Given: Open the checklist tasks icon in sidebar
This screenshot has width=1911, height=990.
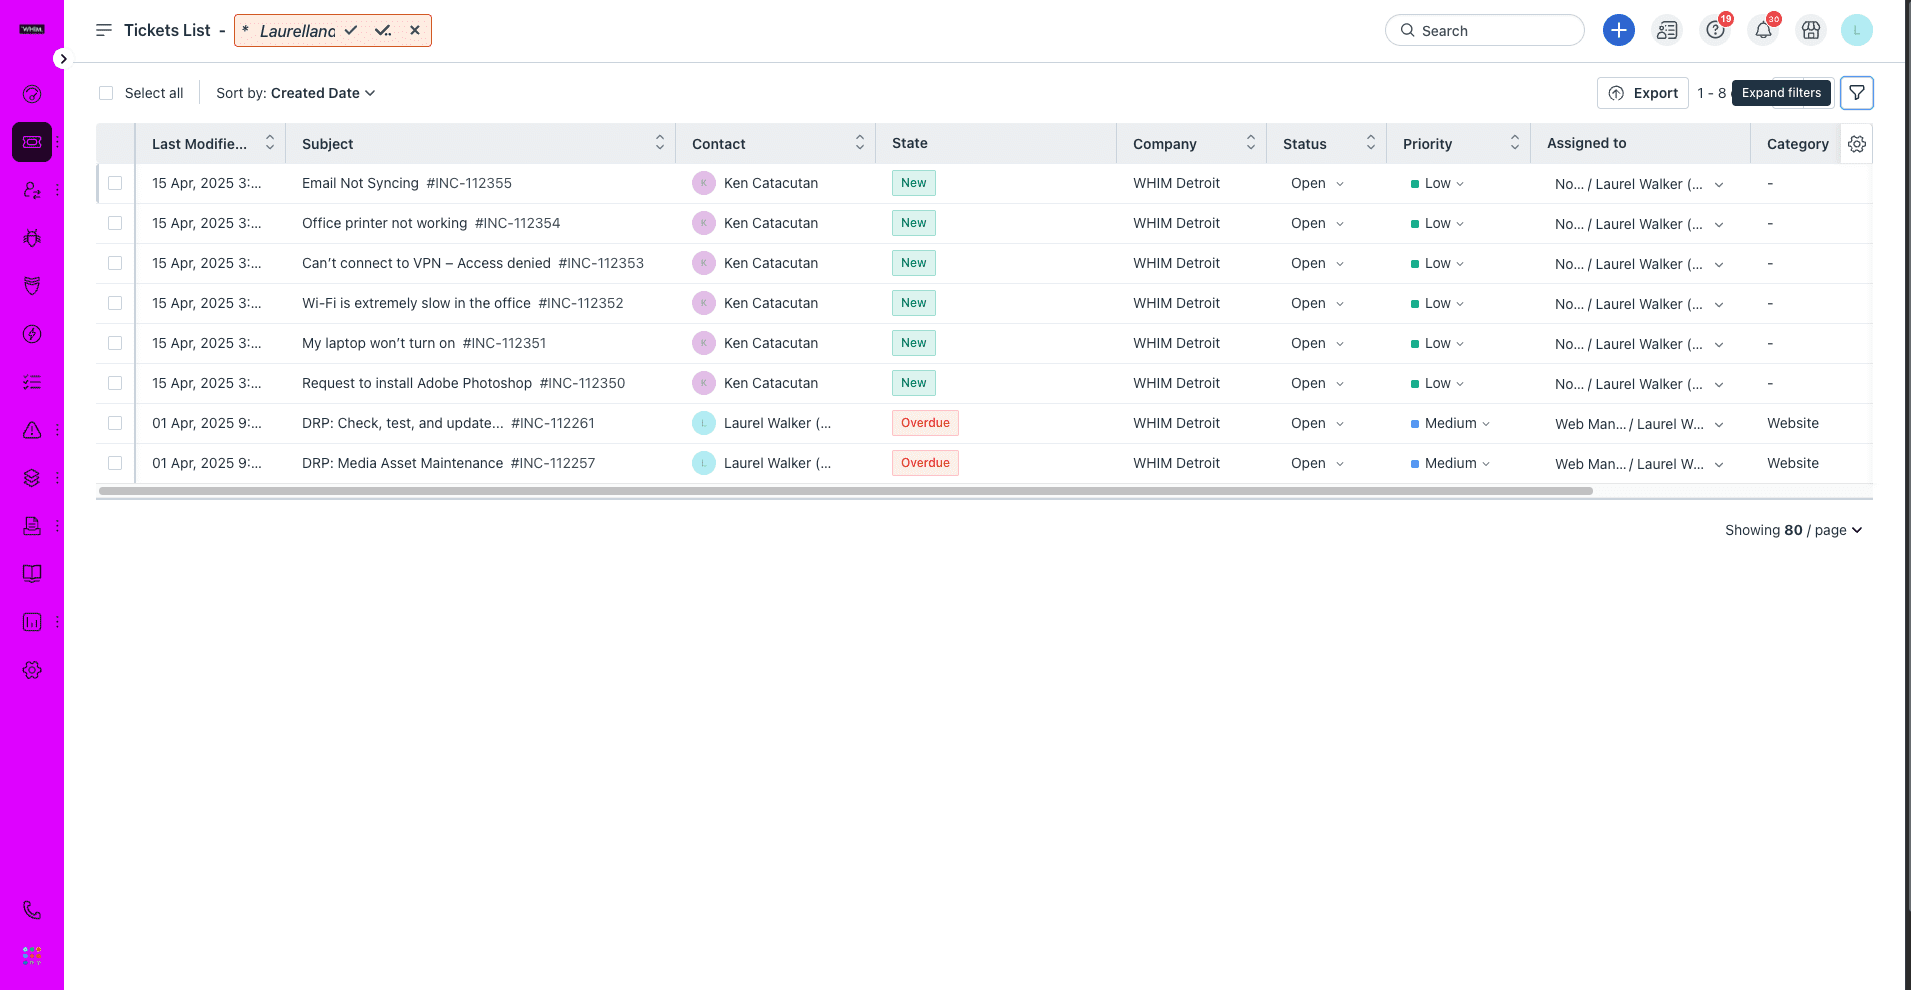Looking at the screenshot, I should click(x=32, y=382).
